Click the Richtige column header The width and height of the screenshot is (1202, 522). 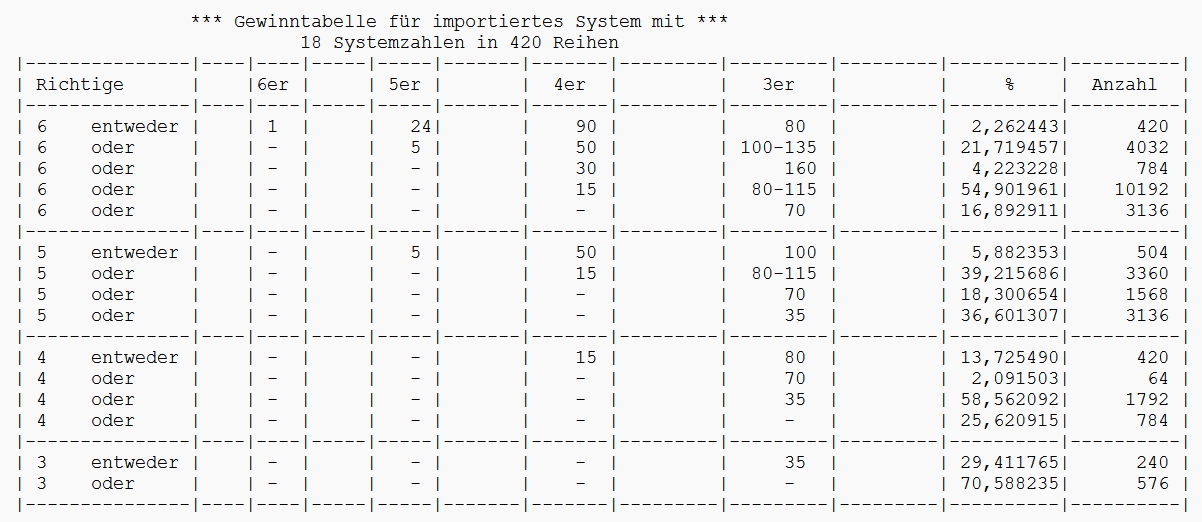(80, 84)
